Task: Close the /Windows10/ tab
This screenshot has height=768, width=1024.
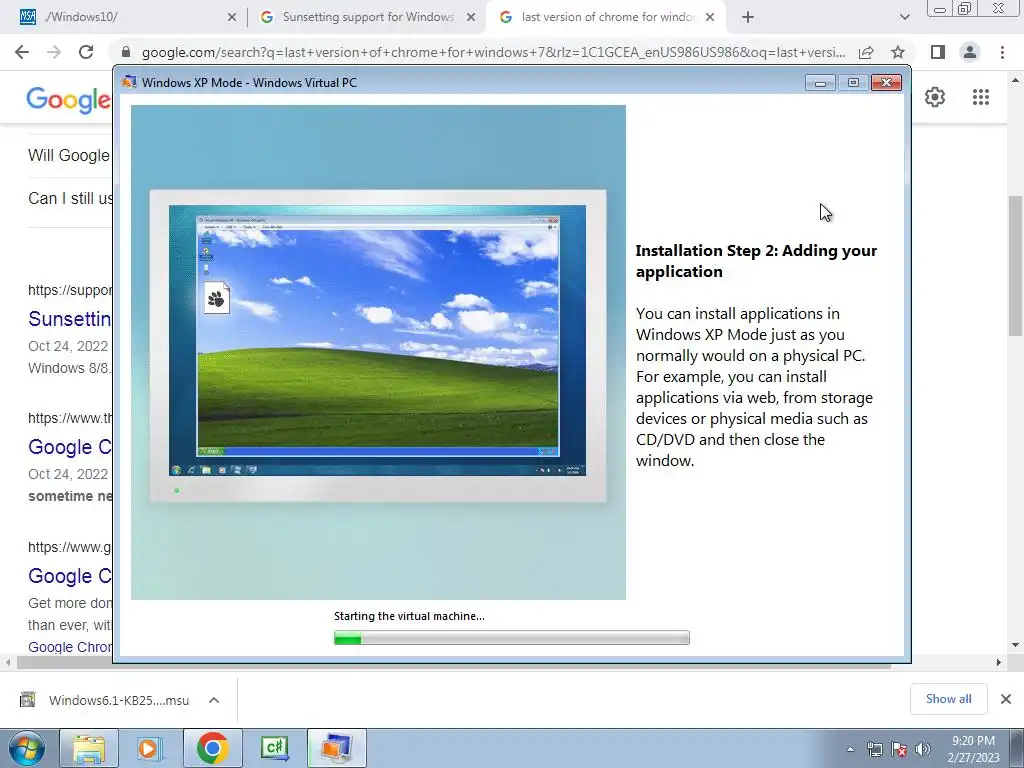Action: pos(232,18)
